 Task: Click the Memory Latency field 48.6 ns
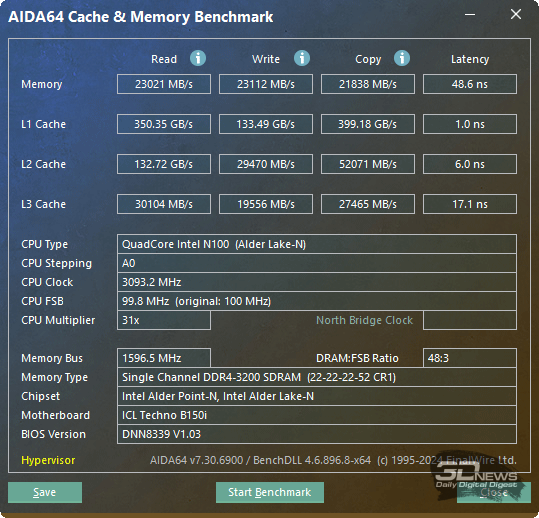tap(470, 84)
